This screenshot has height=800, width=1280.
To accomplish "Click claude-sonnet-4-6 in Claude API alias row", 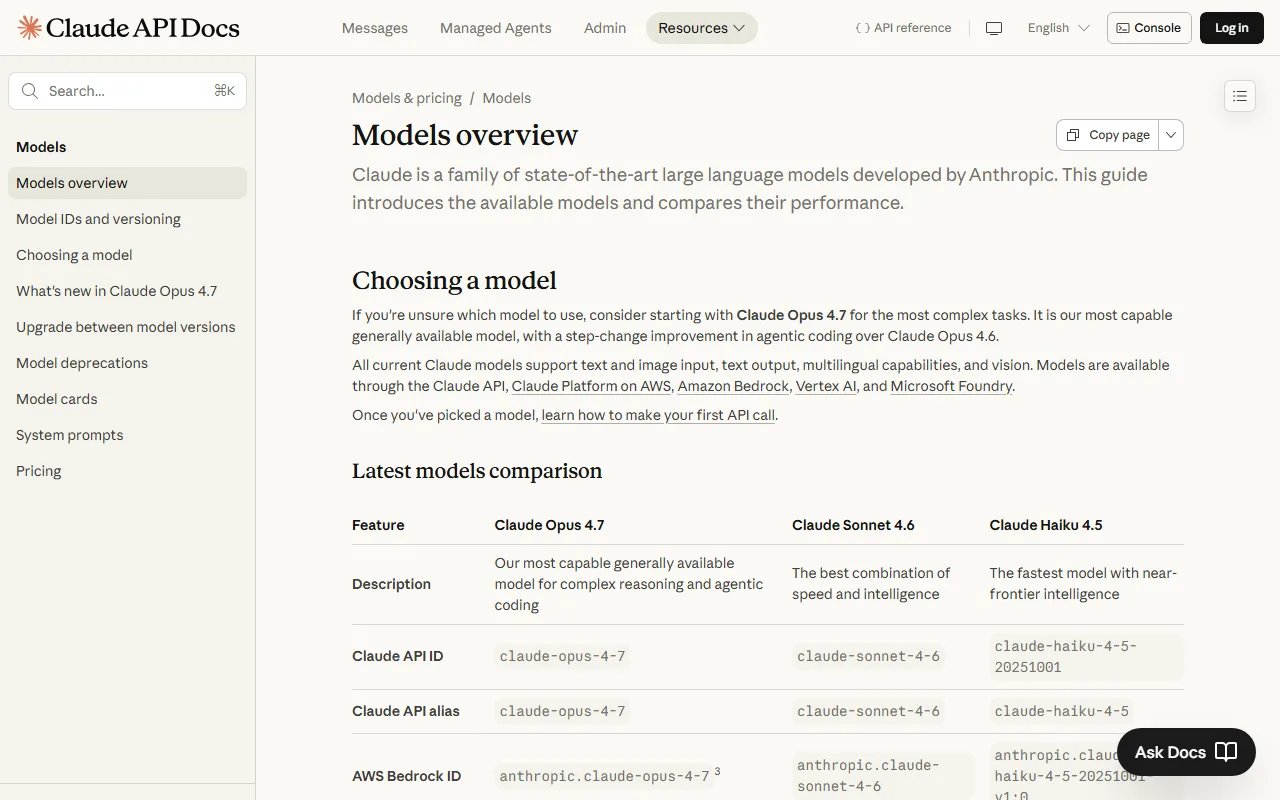I will point(868,711).
